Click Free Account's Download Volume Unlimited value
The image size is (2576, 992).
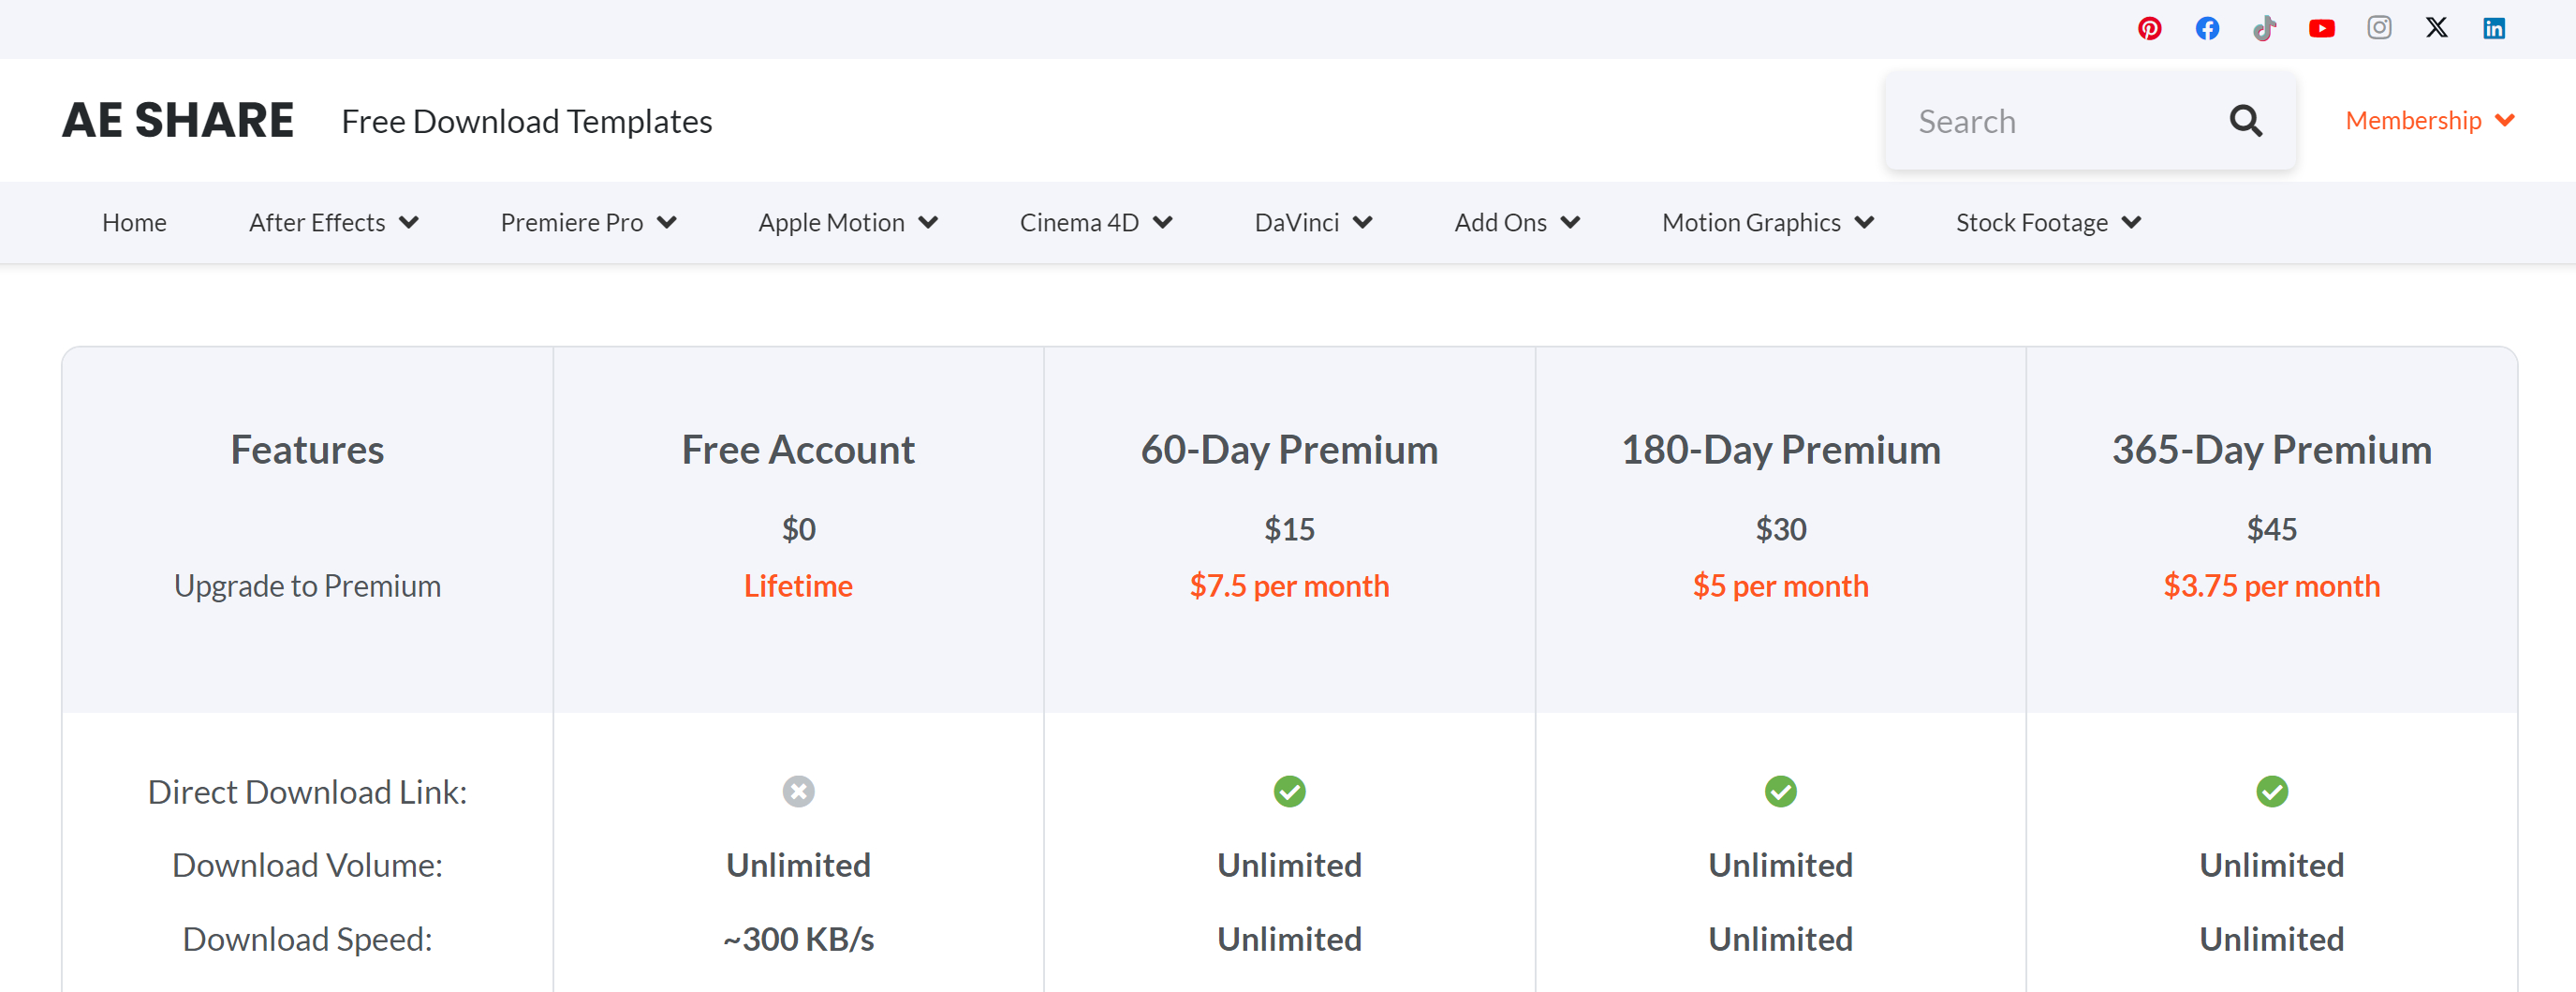click(x=798, y=864)
